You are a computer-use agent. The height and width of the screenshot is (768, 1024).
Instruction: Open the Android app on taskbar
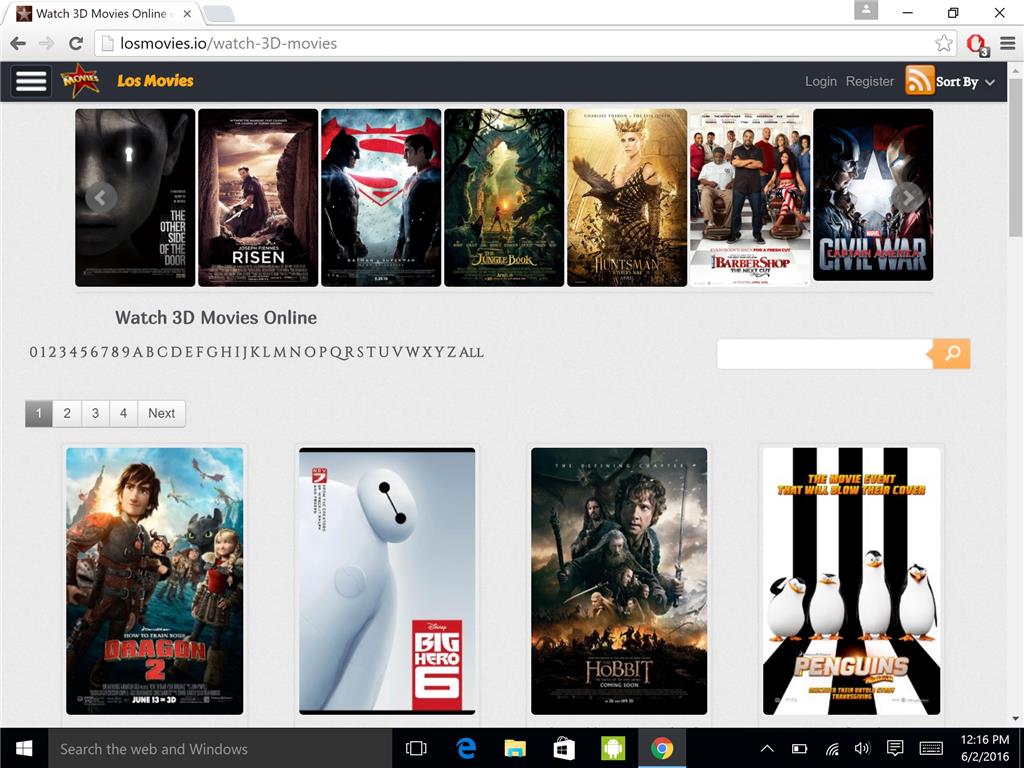click(x=613, y=748)
